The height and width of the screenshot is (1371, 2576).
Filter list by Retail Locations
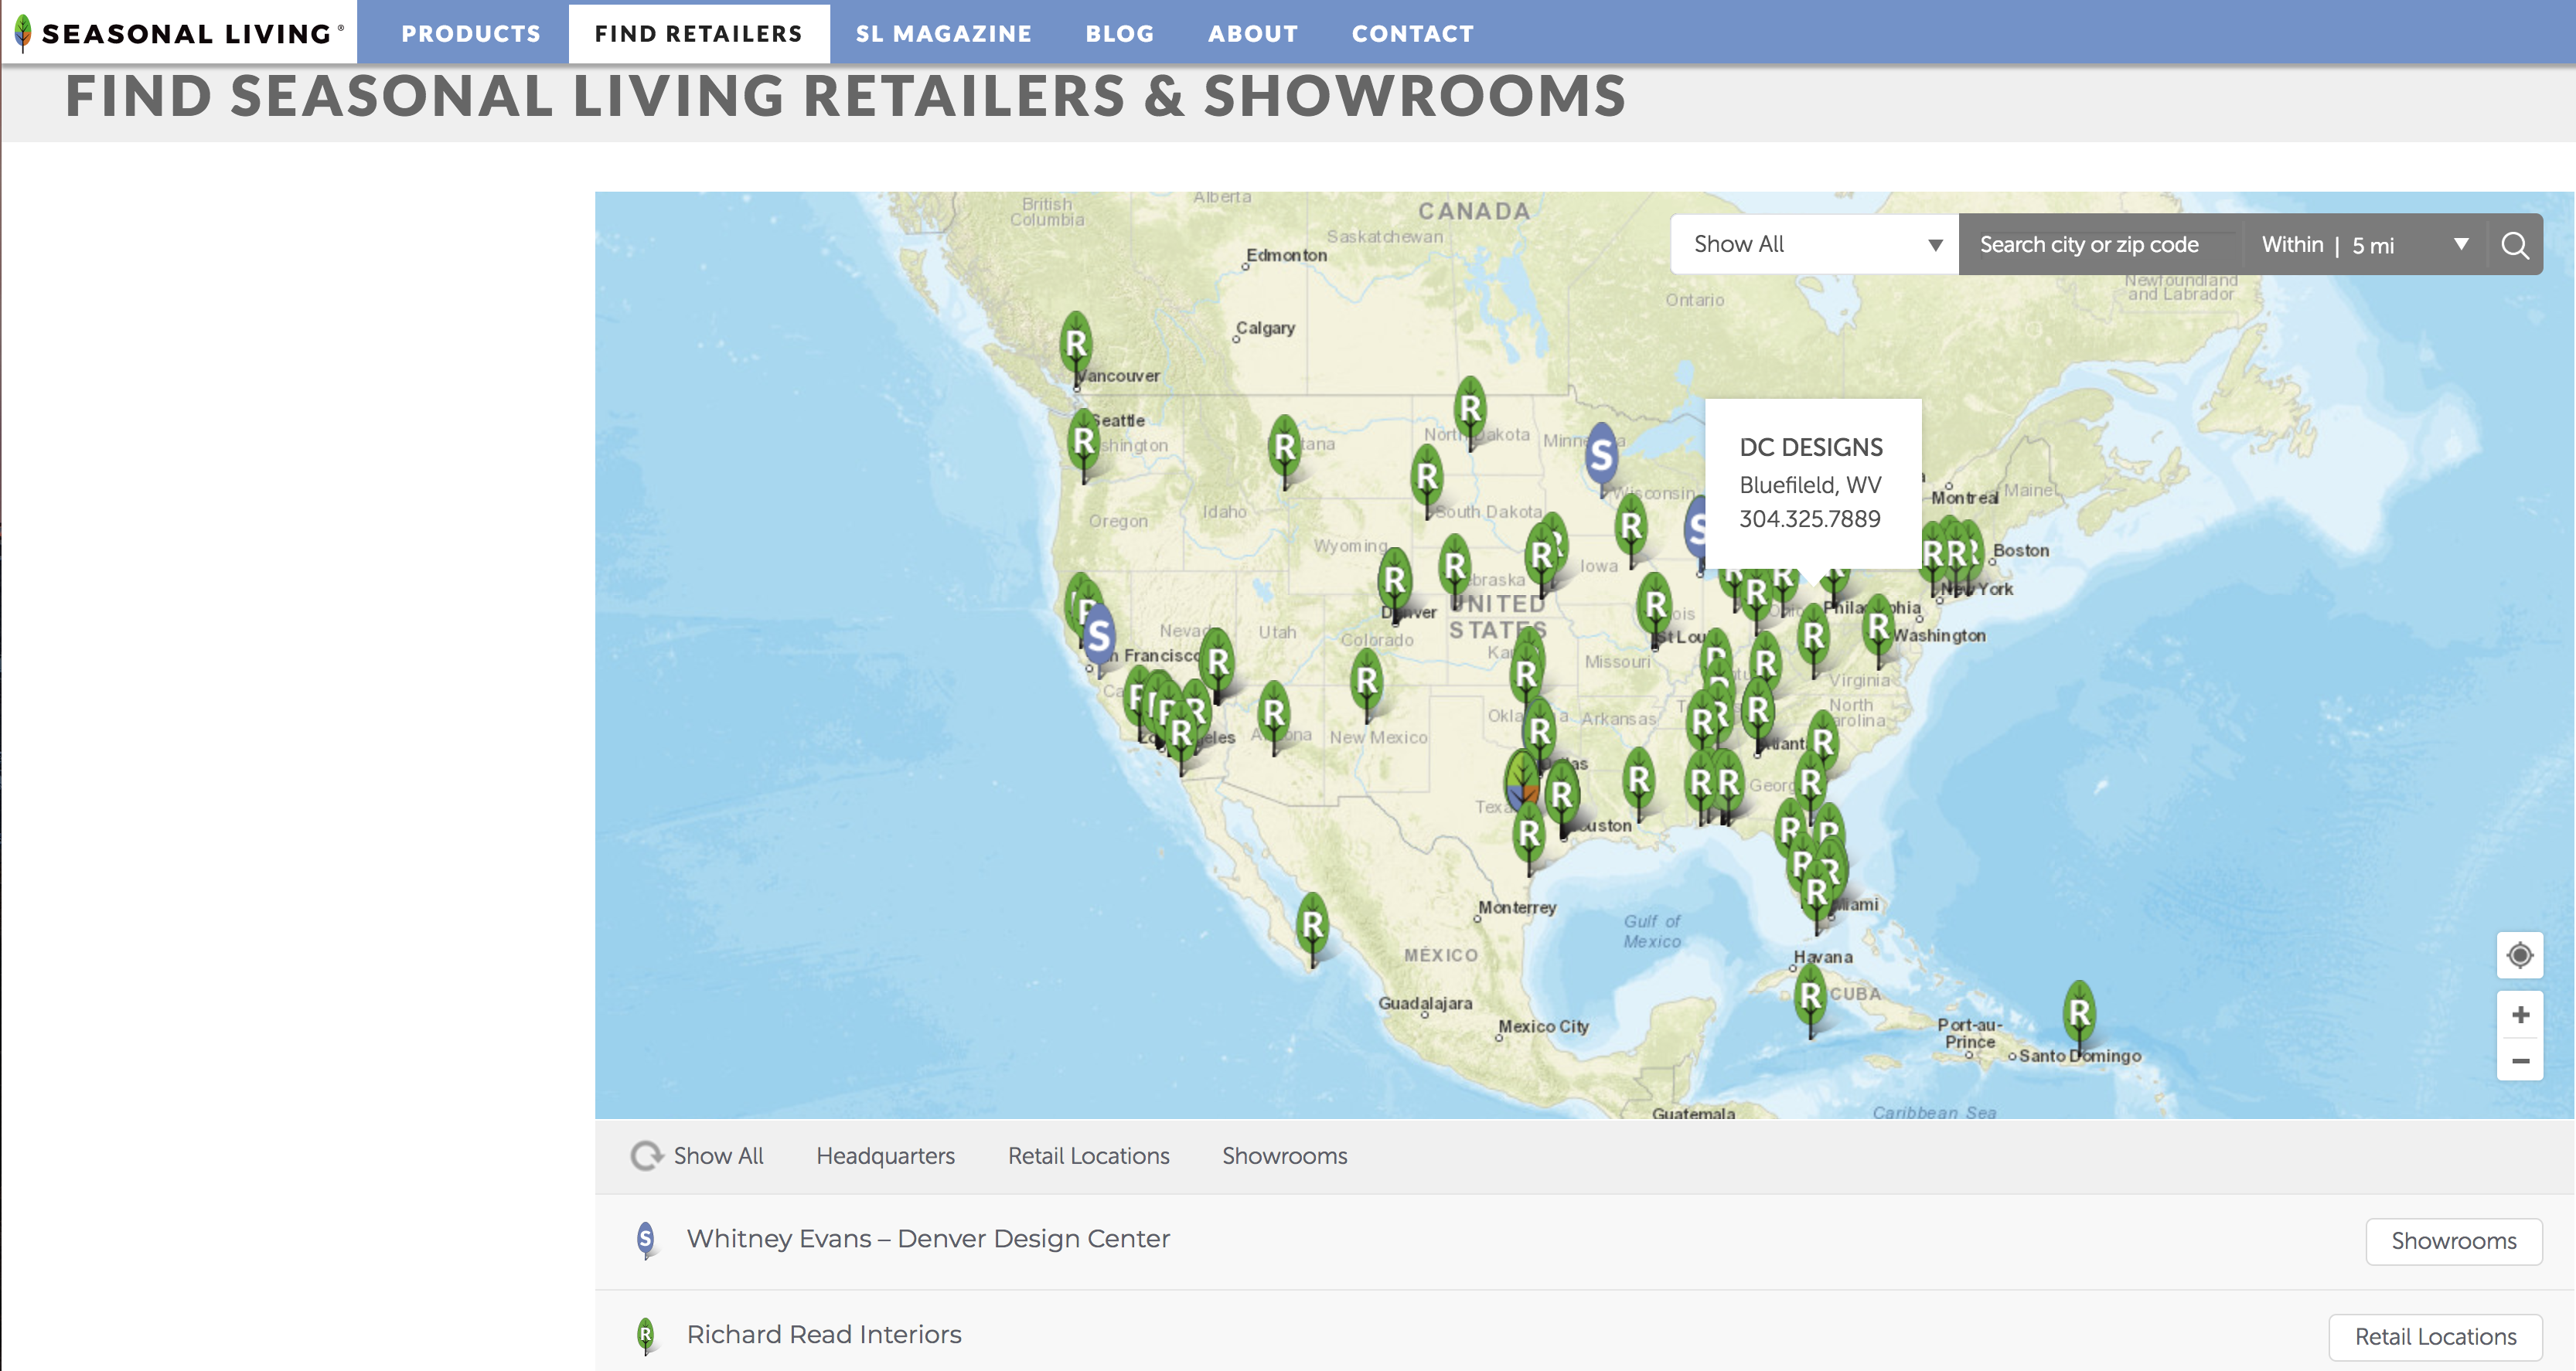click(x=1088, y=1156)
